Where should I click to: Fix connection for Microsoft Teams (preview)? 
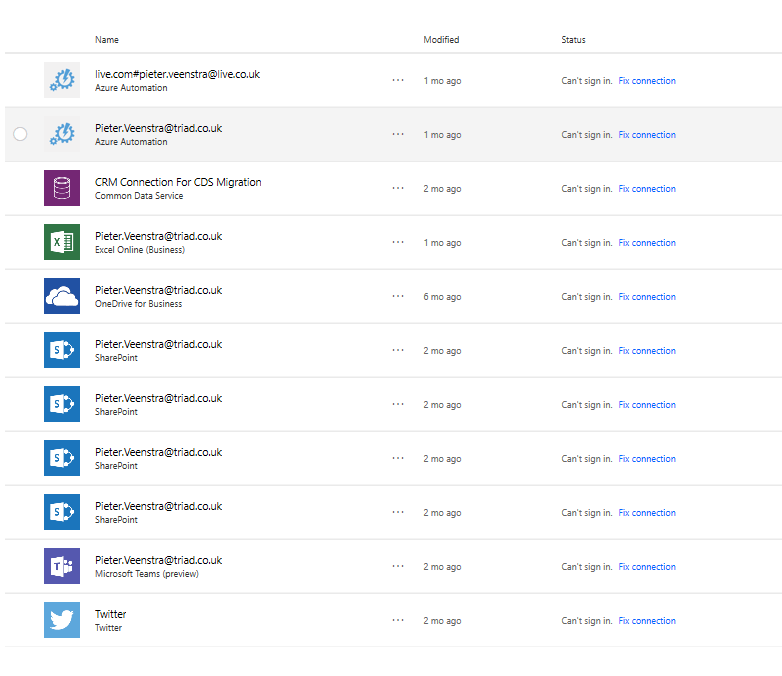(x=647, y=567)
